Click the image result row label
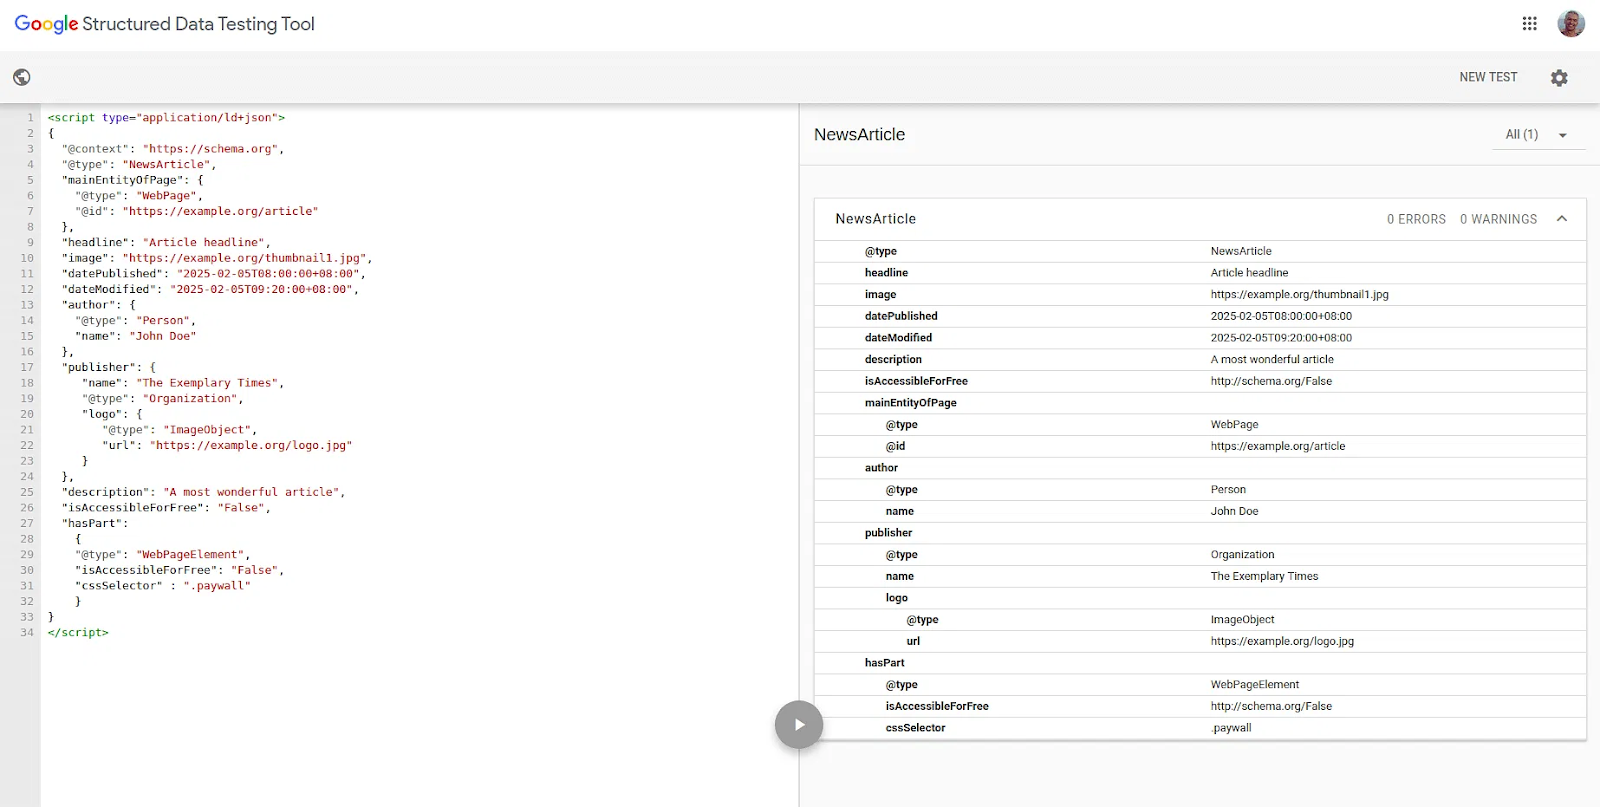 (880, 295)
